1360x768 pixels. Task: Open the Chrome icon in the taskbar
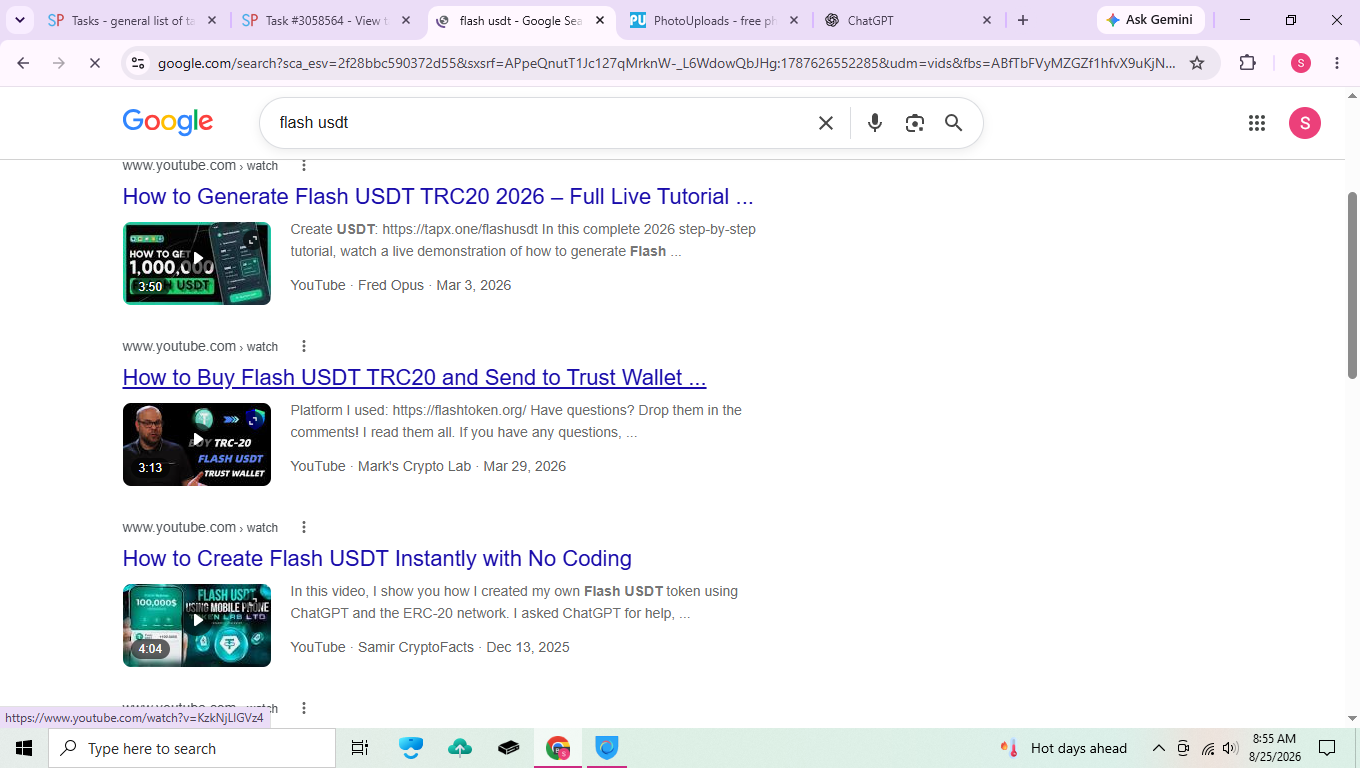558,748
